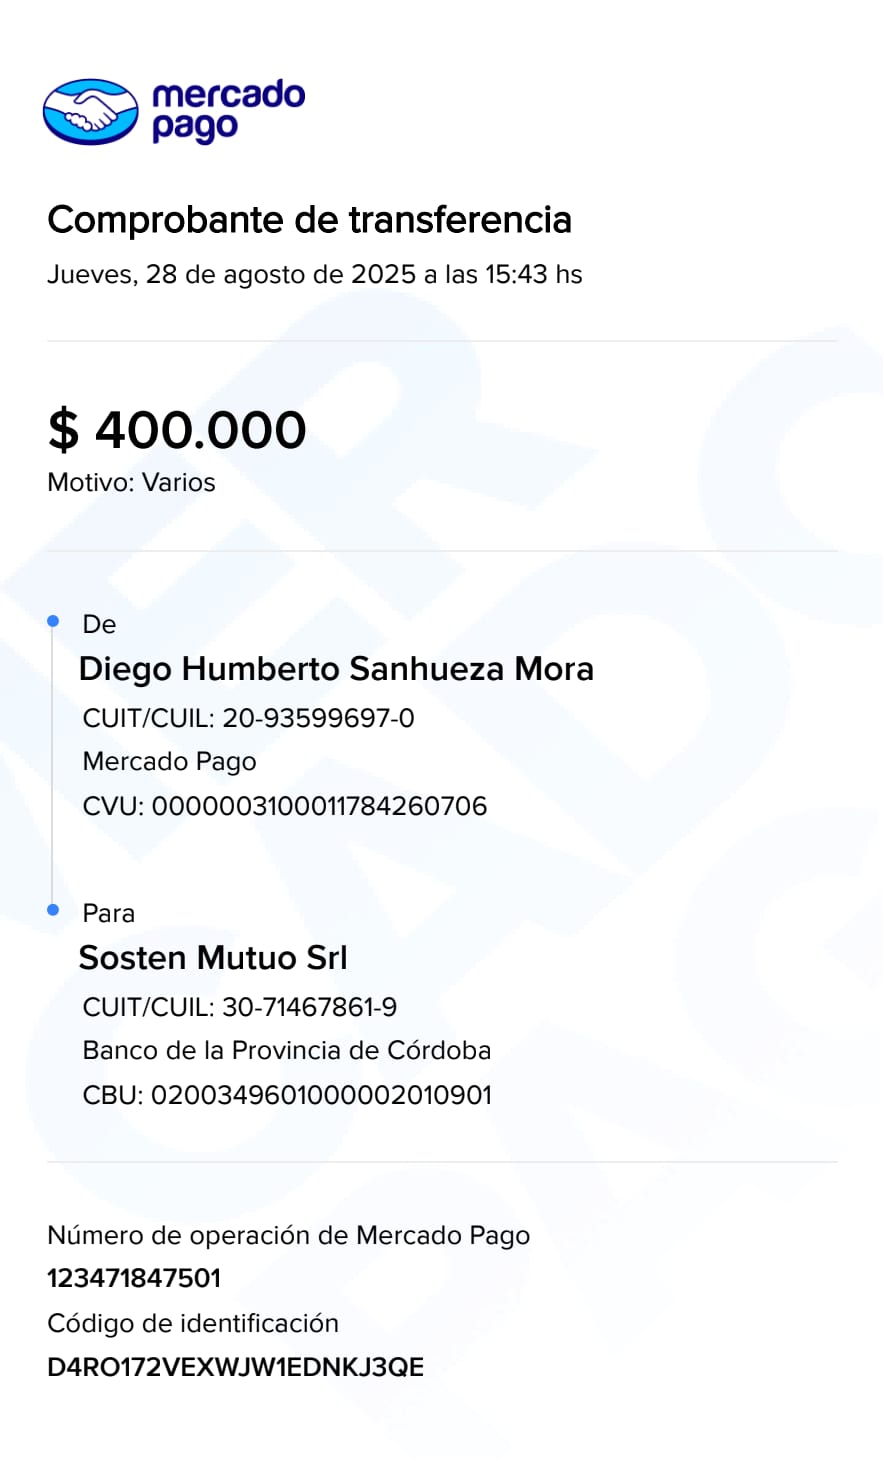Click the blue dot beside "Para"
This screenshot has width=884, height=1467.
point(54,910)
